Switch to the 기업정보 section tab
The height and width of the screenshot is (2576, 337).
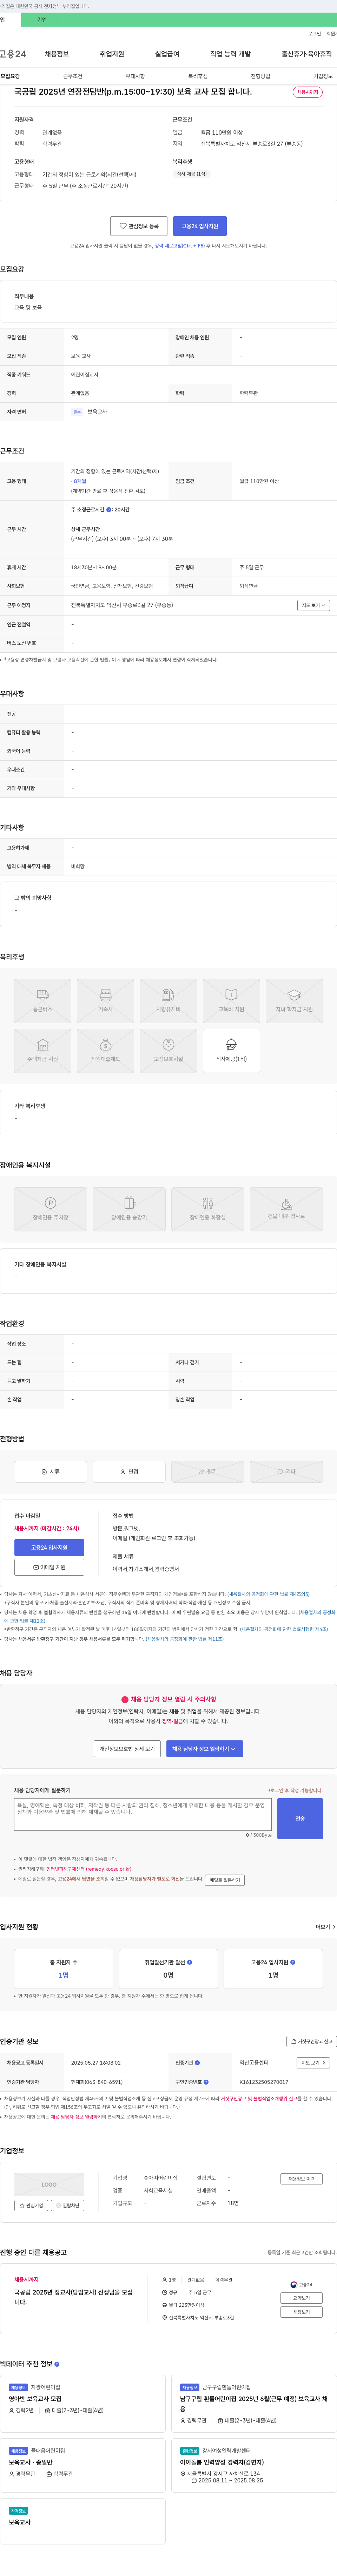323,76
